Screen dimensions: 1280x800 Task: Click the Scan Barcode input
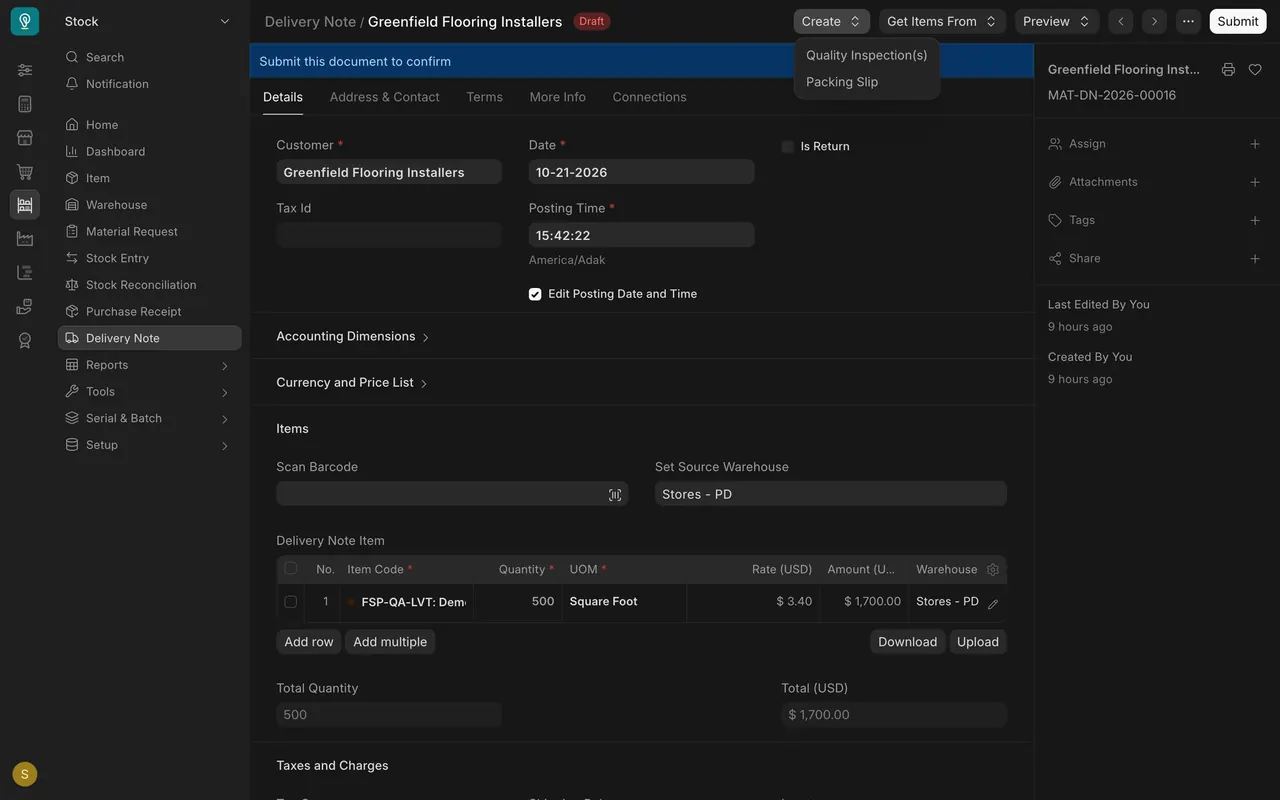coord(452,494)
